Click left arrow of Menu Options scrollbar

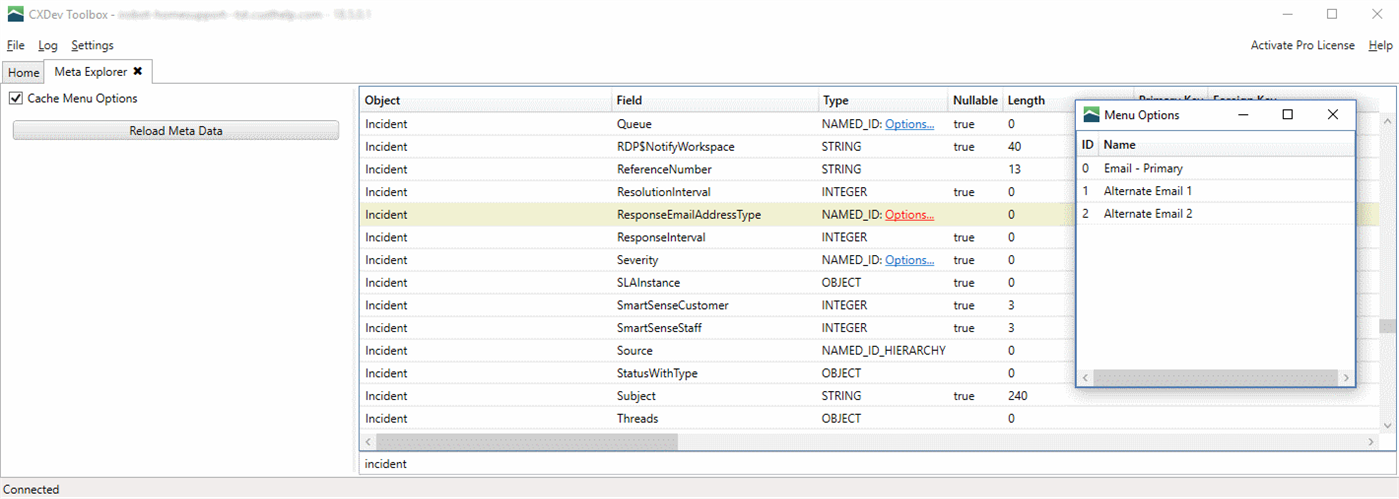[x=1085, y=378]
